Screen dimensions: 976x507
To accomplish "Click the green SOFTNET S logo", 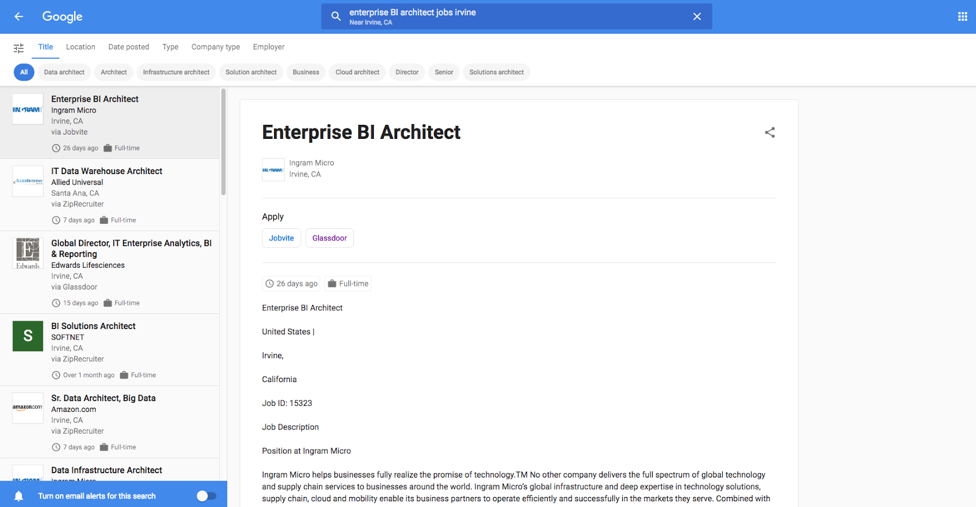I will pos(27,336).
